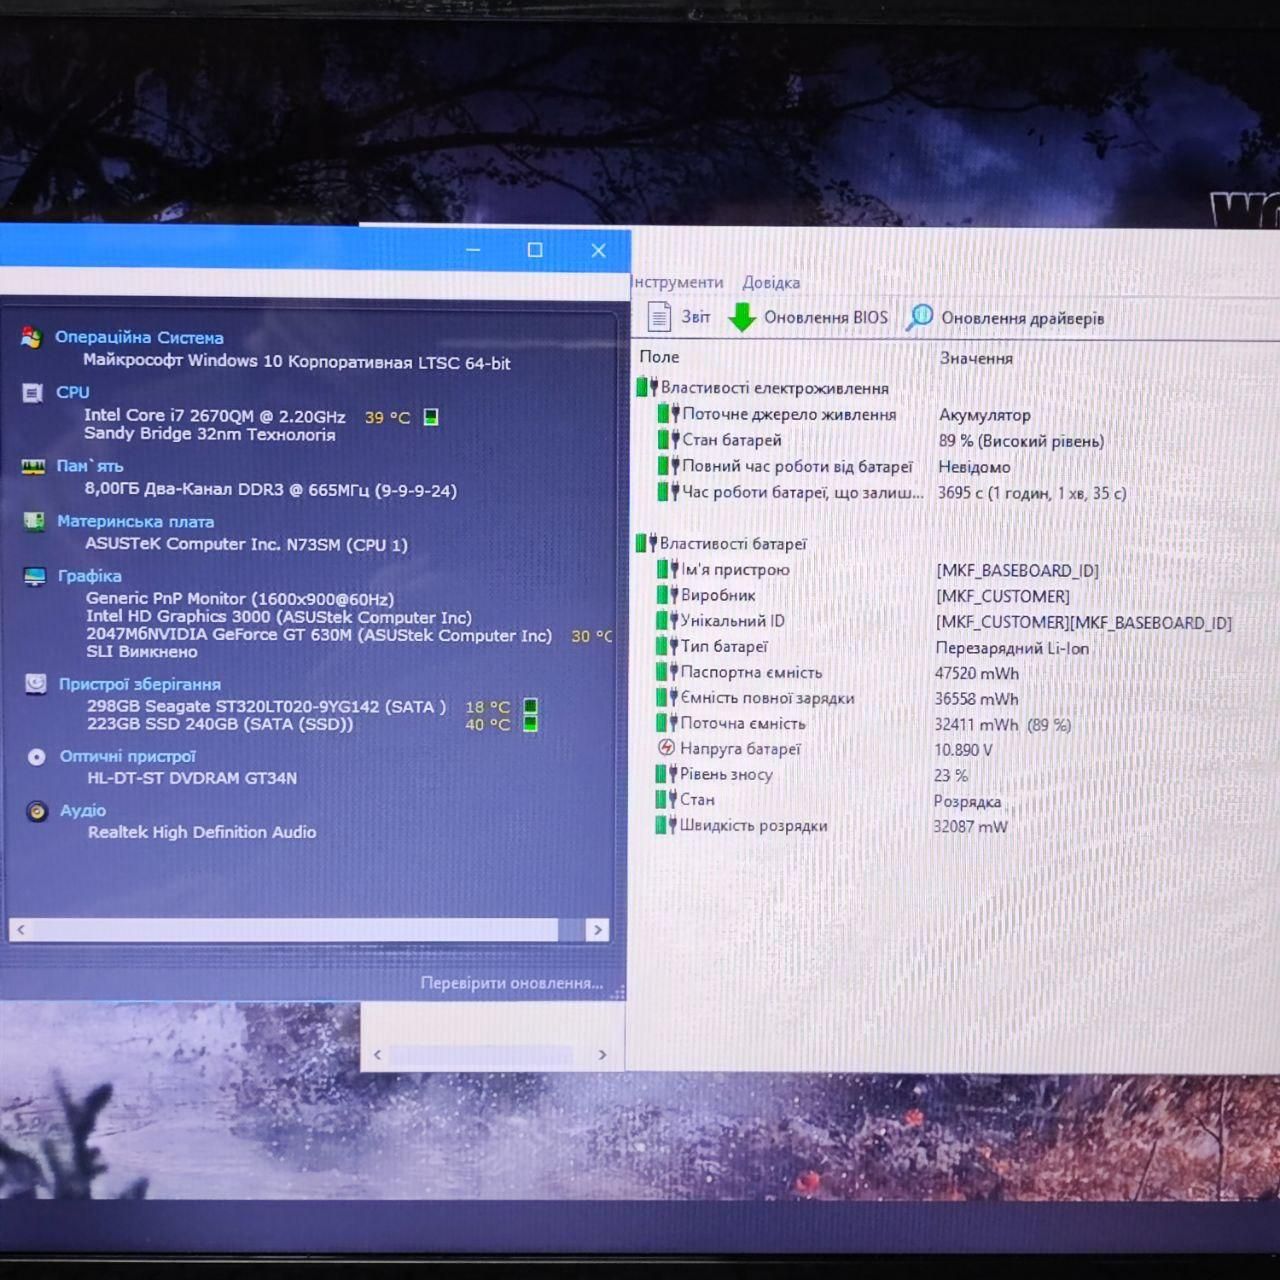Open the Motherboard section icon

point(34,521)
